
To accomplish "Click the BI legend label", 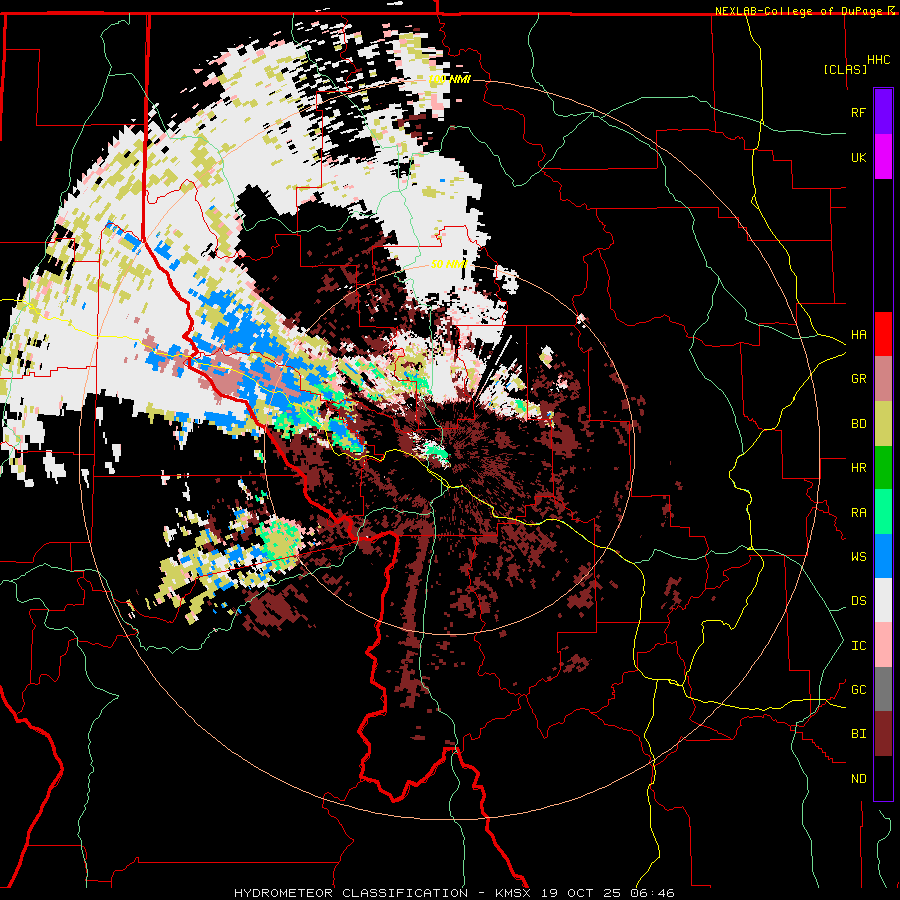I will (858, 734).
